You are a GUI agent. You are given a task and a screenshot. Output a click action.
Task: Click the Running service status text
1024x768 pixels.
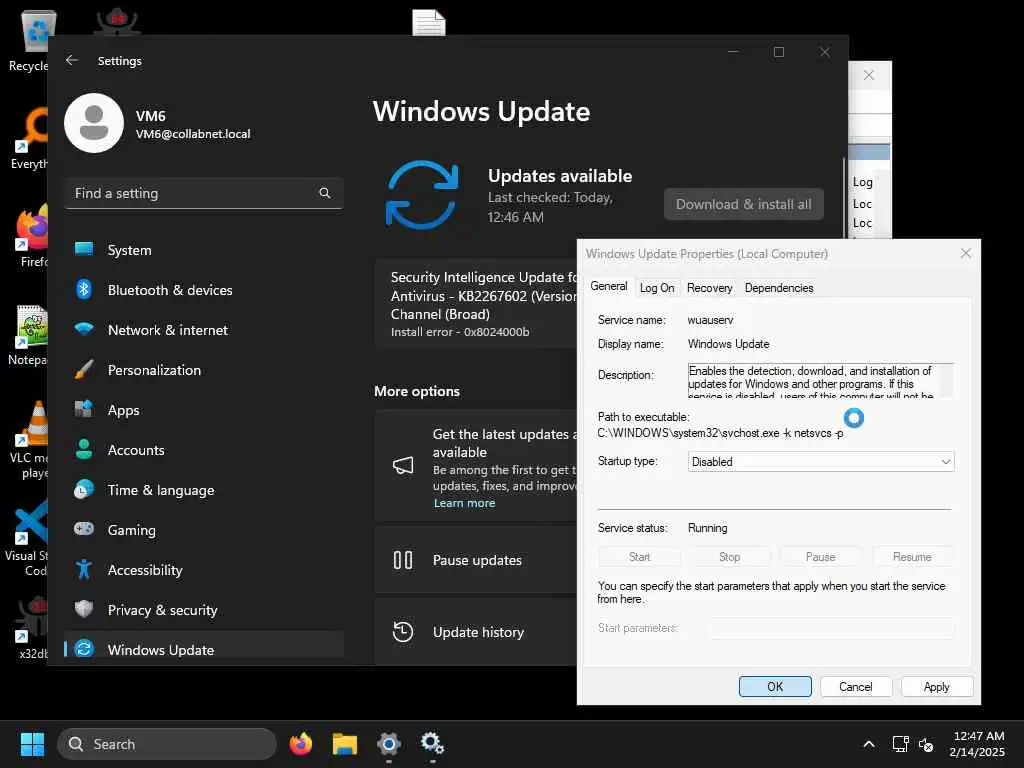pos(707,528)
